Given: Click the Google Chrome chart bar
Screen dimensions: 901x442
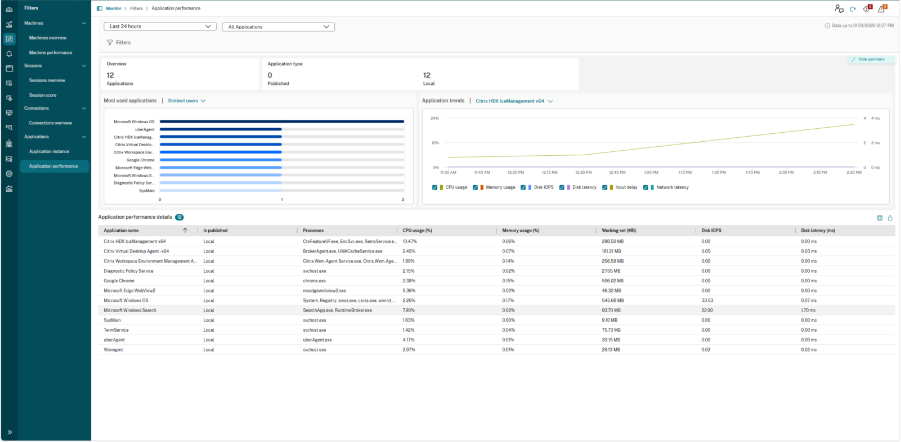Looking at the screenshot, I should click(221, 160).
